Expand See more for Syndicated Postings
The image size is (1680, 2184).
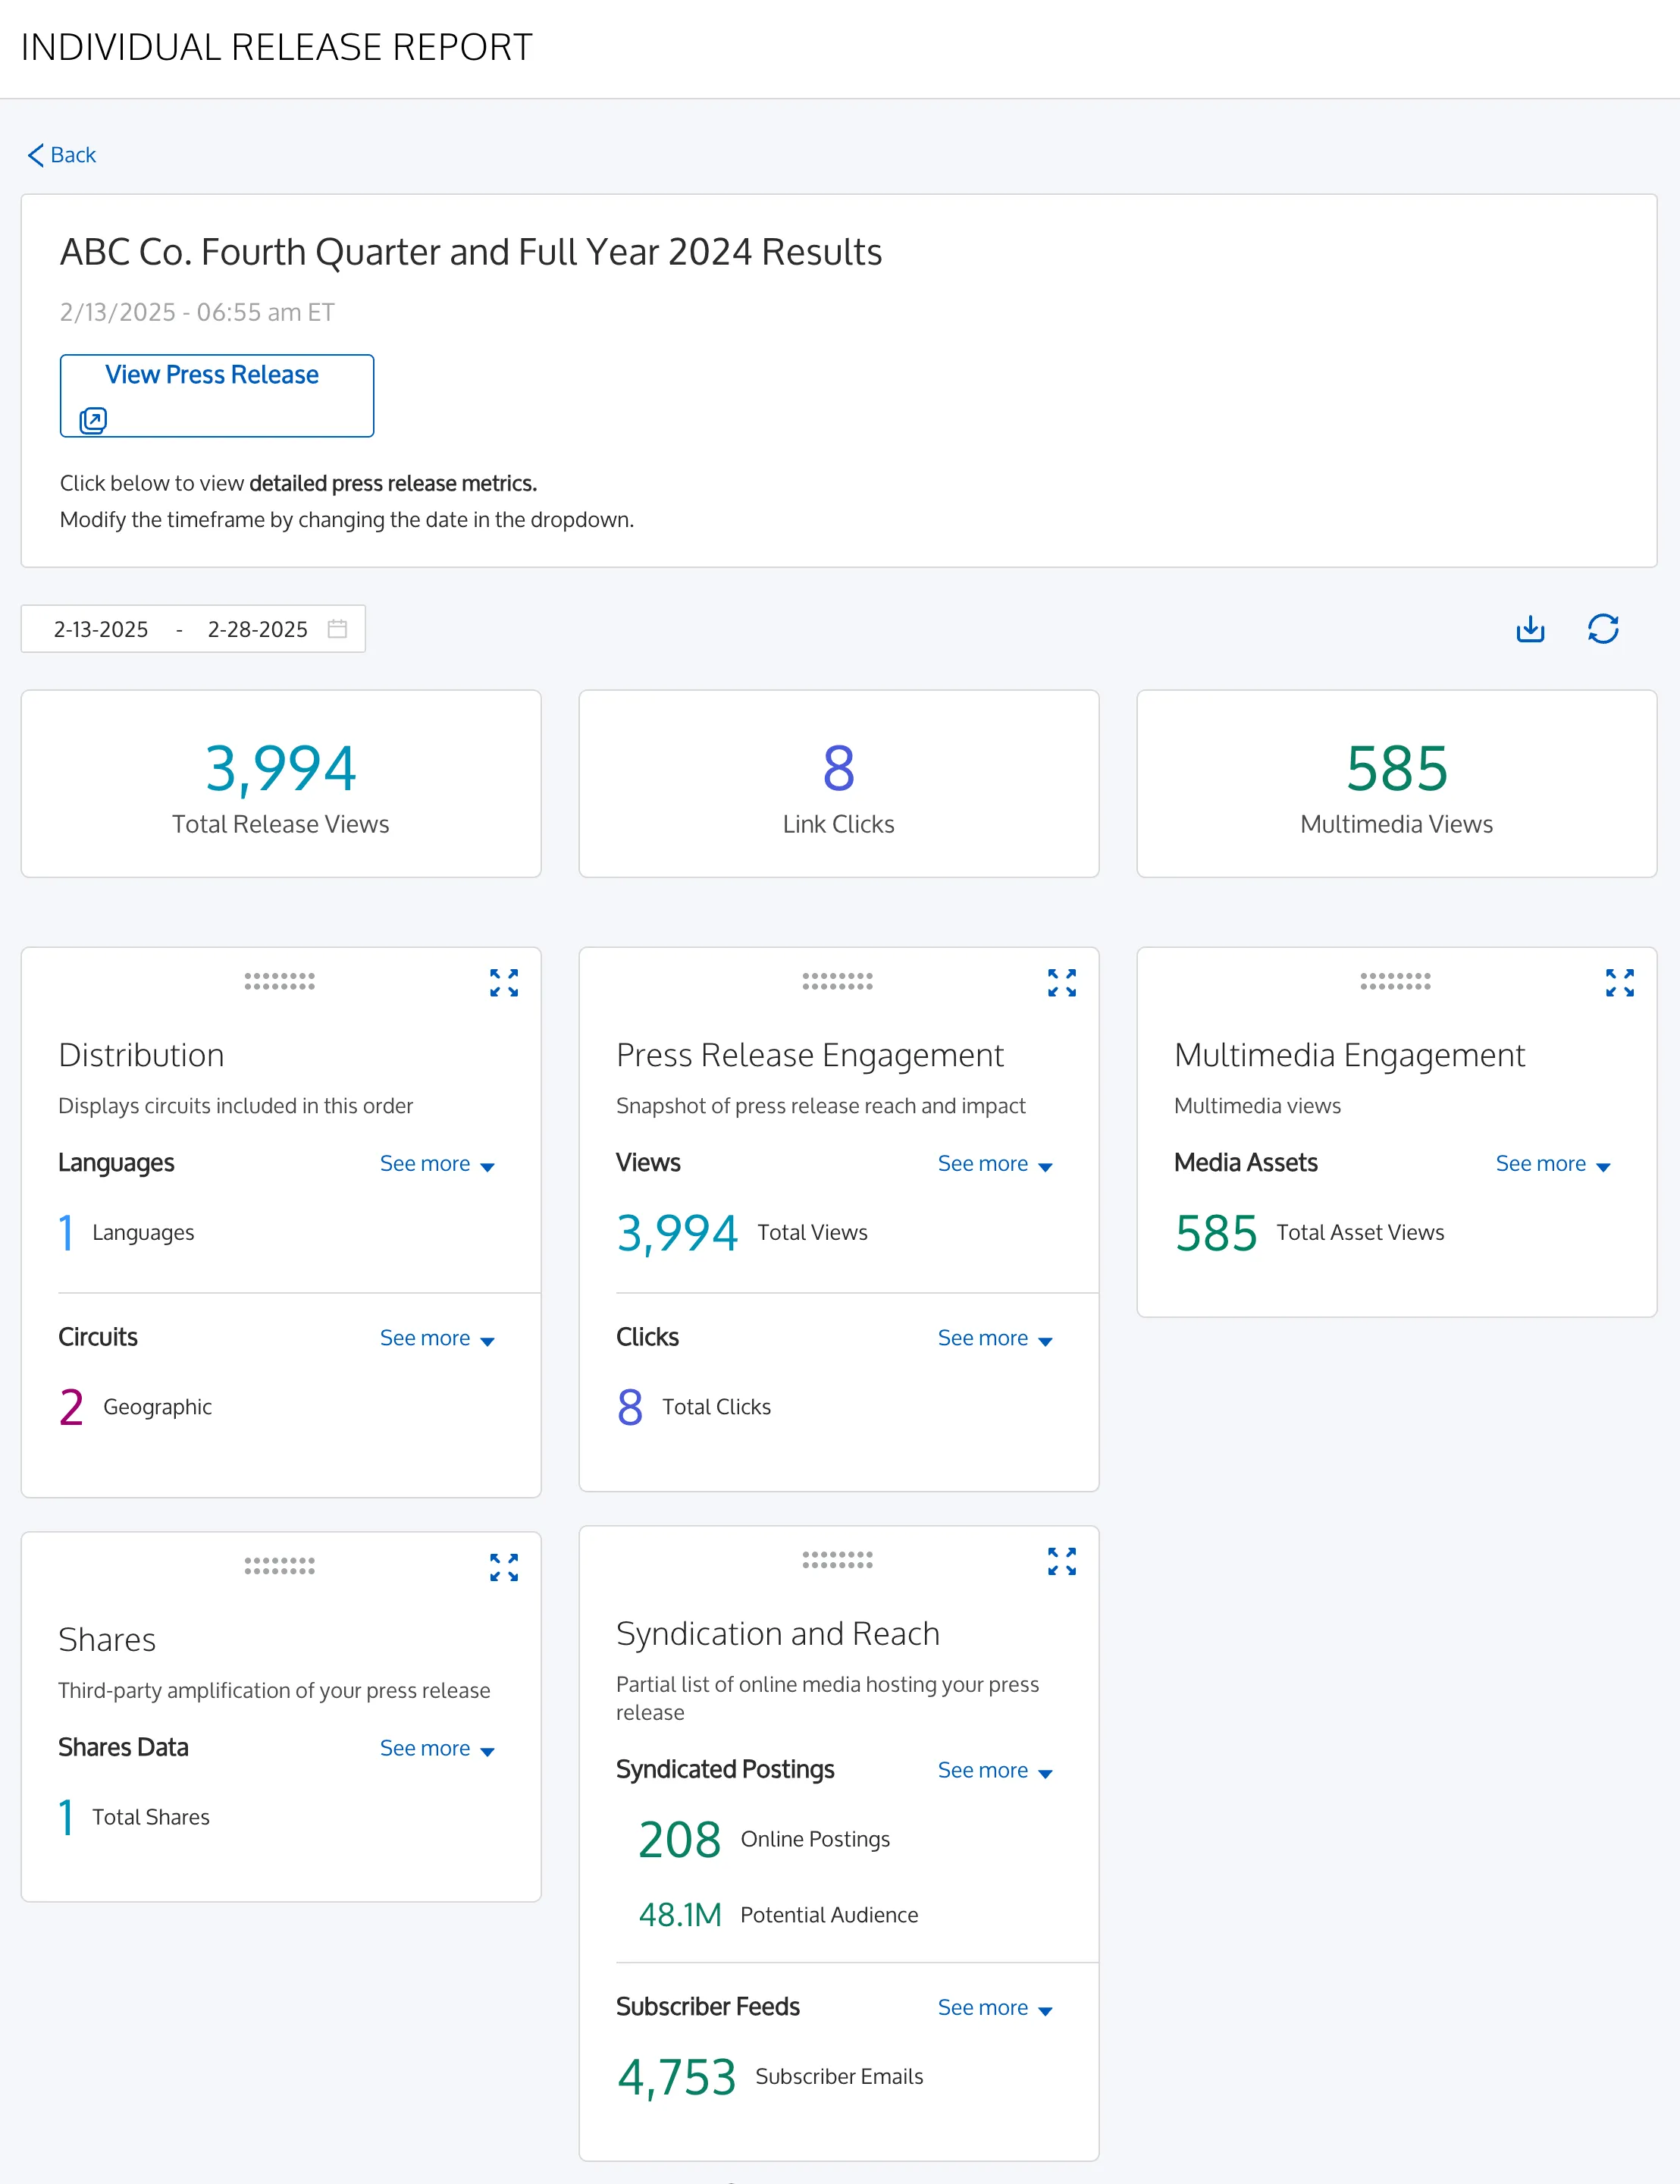pyautogui.click(x=995, y=1770)
